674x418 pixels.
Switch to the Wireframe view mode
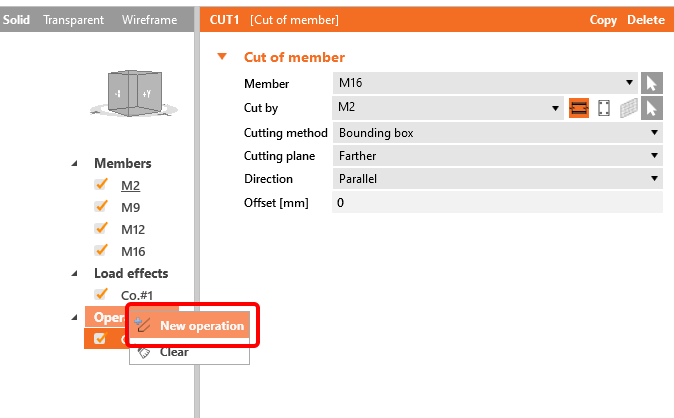[x=149, y=20]
